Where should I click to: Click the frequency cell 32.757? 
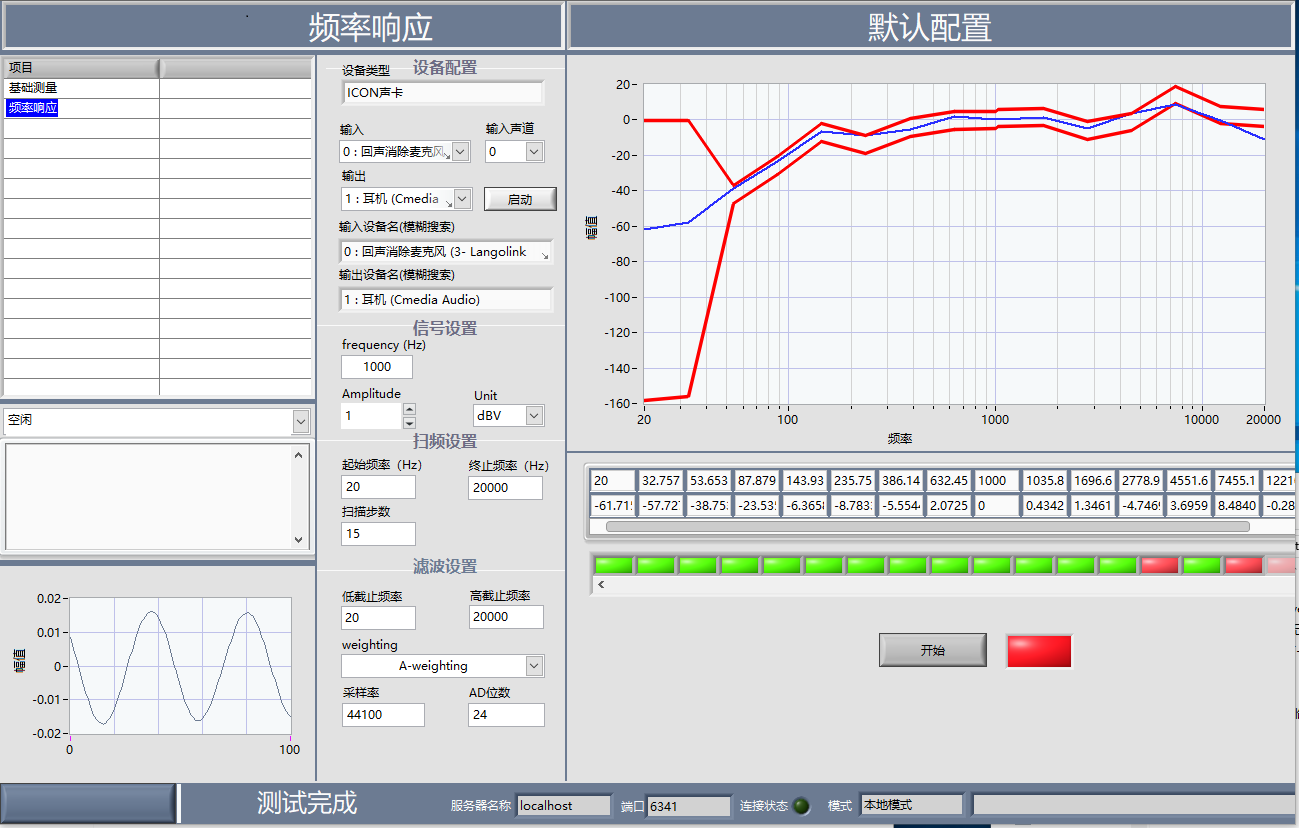(x=661, y=481)
